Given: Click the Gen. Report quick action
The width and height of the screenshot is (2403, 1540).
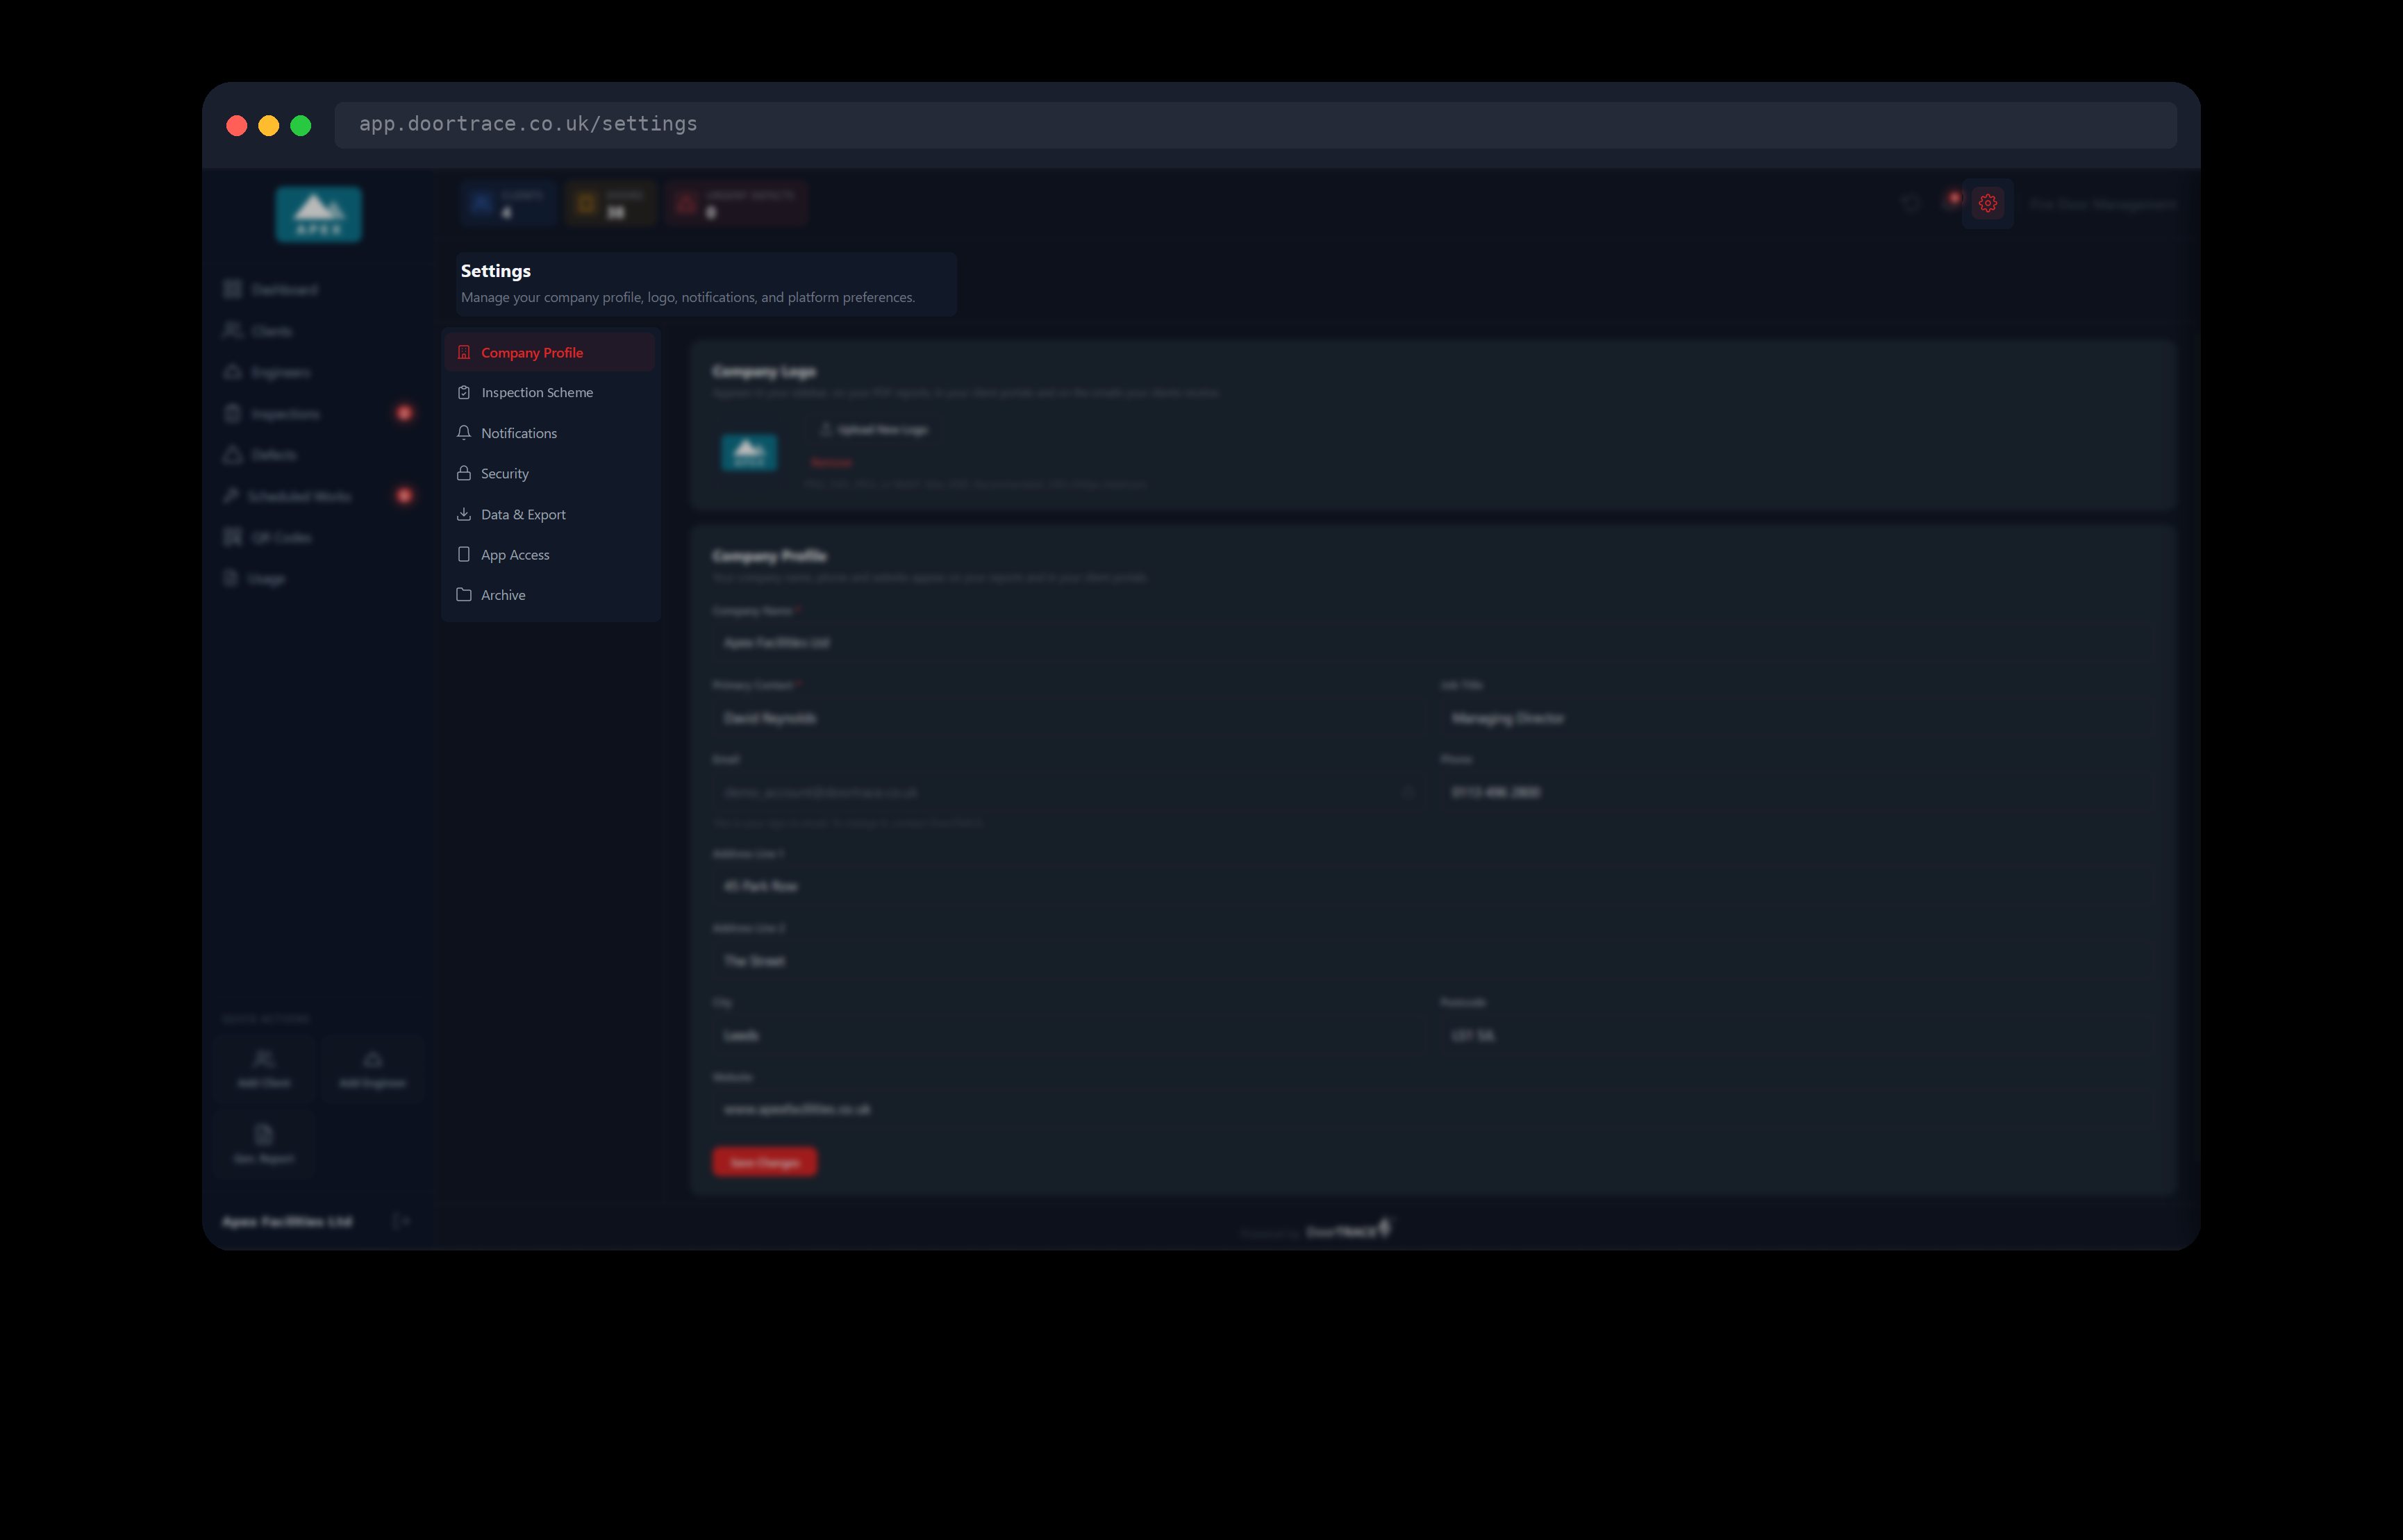Looking at the screenshot, I should click(264, 1144).
